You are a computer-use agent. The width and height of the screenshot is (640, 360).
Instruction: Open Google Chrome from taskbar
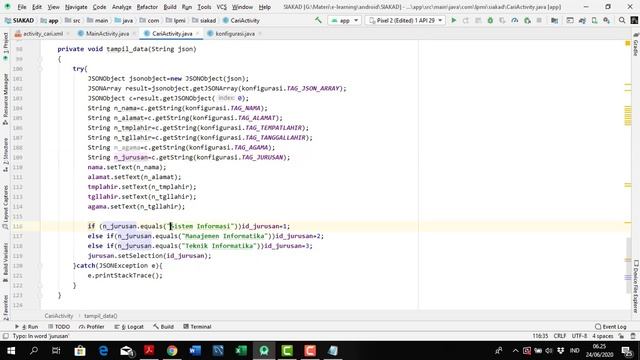point(172,351)
